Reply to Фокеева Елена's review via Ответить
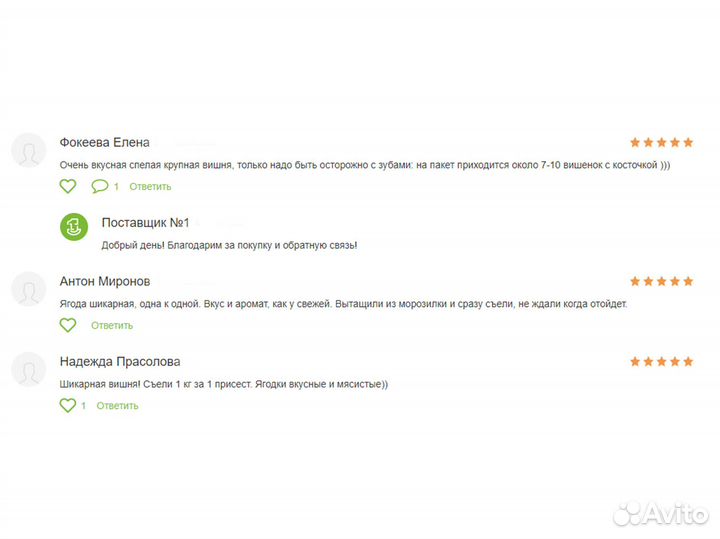 pos(150,187)
